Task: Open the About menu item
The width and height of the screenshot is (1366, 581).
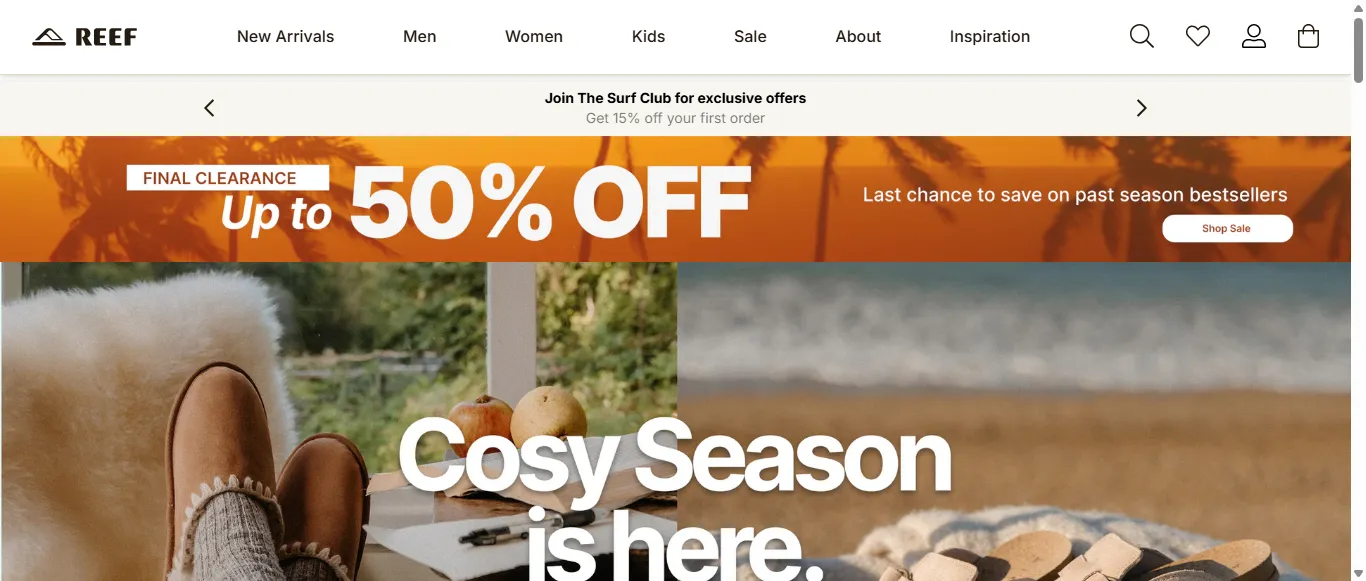Action: click(858, 37)
